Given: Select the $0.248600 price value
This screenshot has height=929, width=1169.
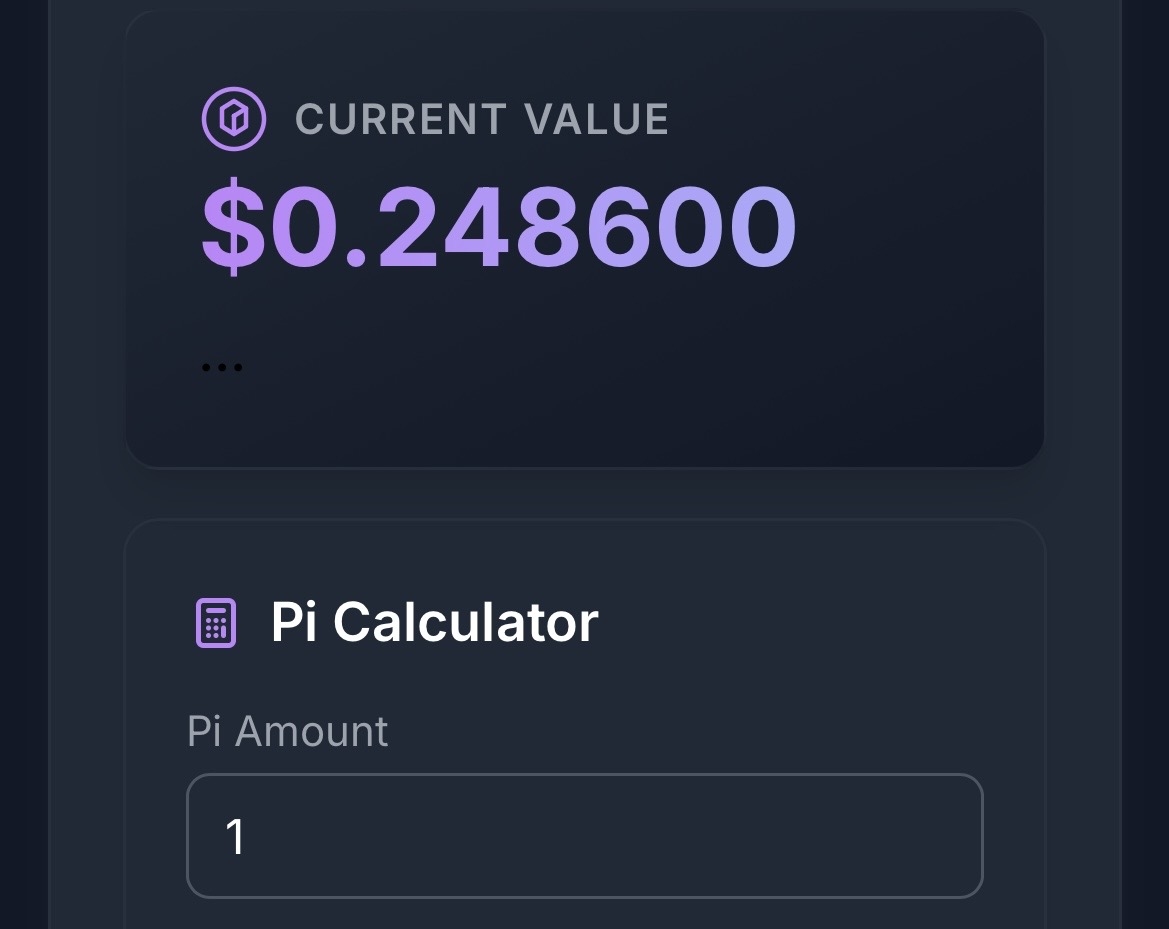Looking at the screenshot, I should pos(499,228).
